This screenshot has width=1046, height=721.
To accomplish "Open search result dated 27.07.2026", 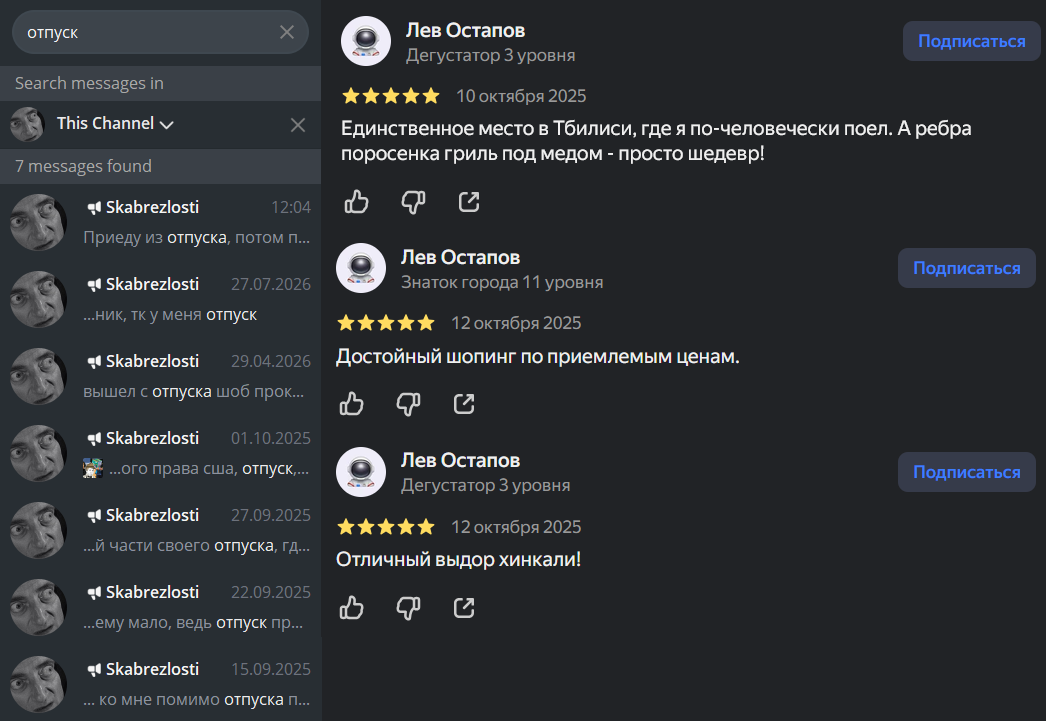I will [x=160, y=299].
